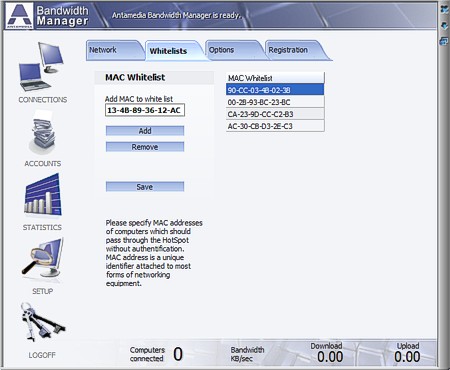Switch to the Registration tab
Viewport: 450px width, 370px height.
[296, 50]
